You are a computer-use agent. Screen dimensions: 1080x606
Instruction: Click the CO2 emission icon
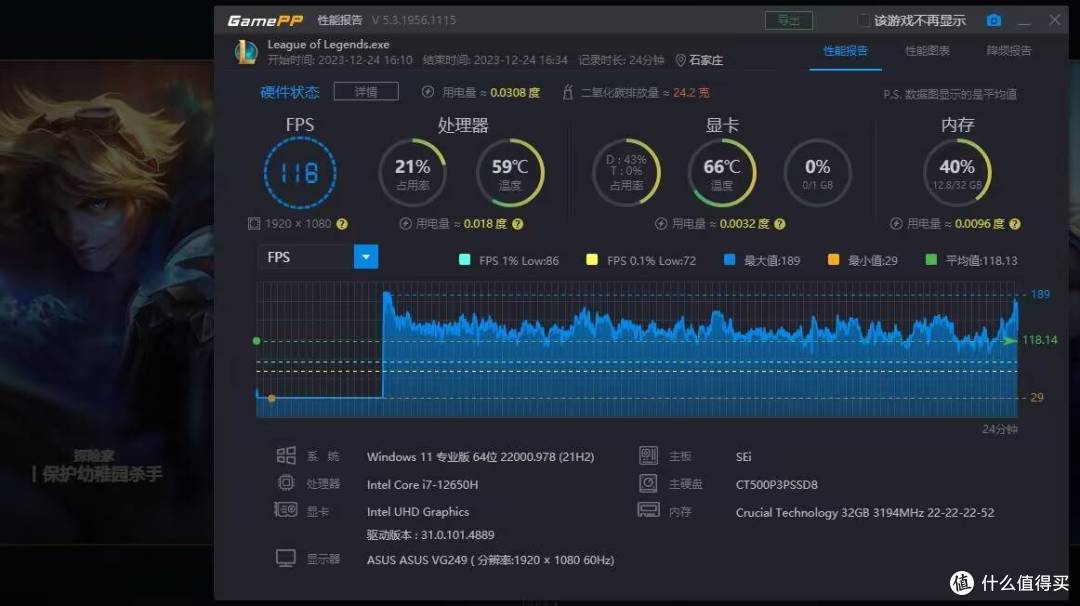[568, 92]
